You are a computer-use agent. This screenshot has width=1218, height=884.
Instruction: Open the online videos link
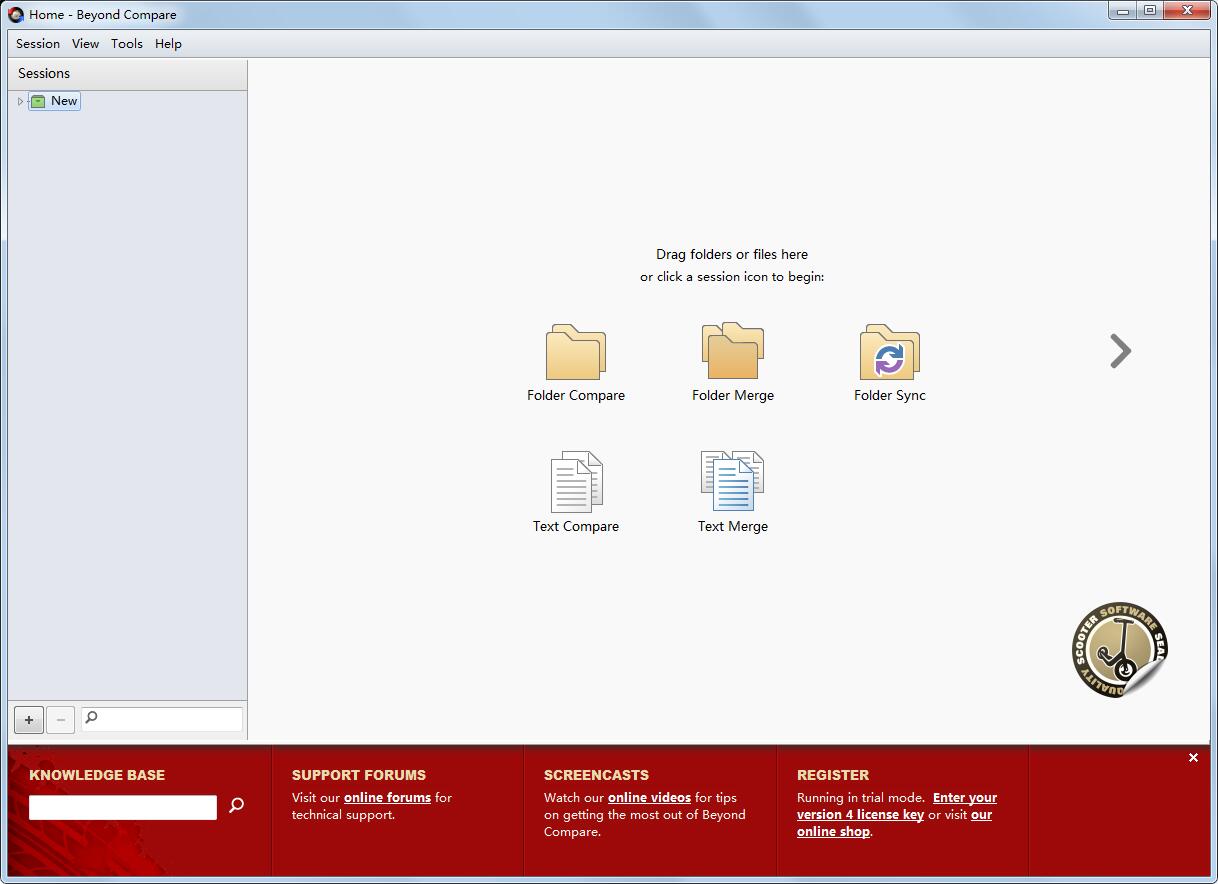(649, 798)
